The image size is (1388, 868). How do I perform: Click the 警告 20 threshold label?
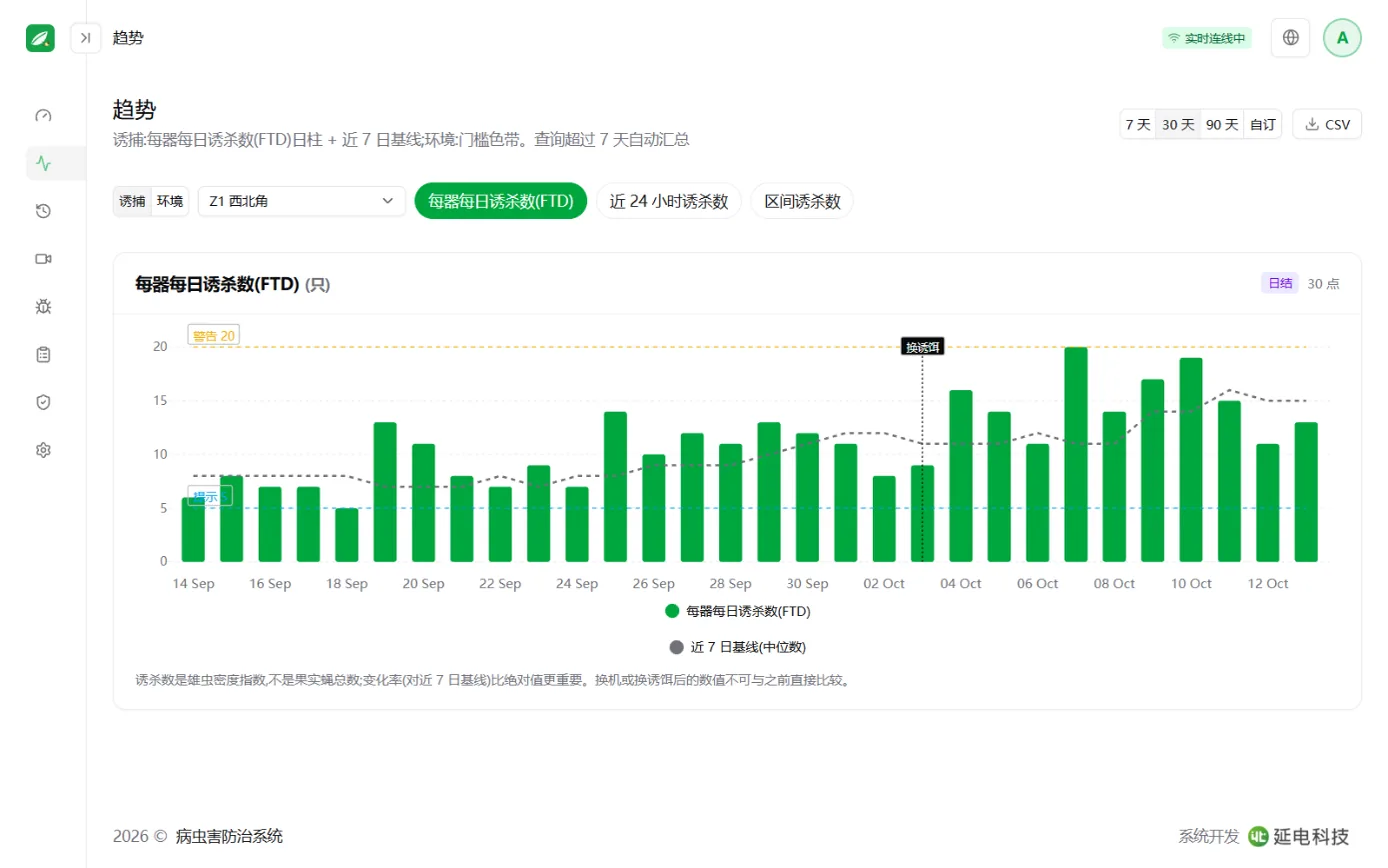point(214,336)
